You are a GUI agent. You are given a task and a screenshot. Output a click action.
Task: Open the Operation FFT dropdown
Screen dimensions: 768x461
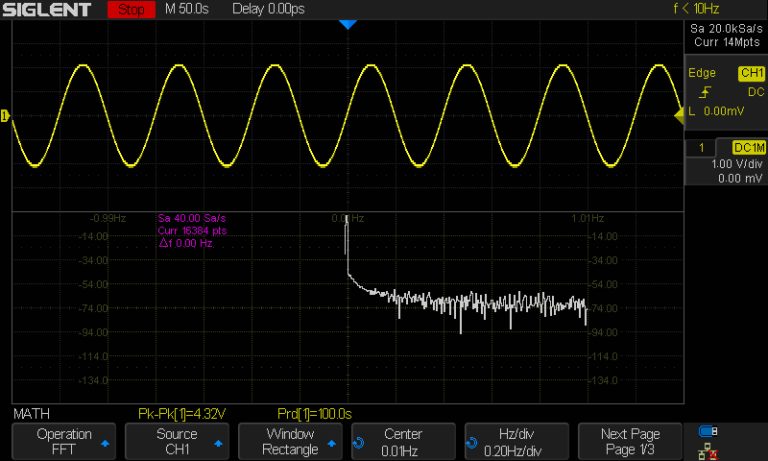pos(64,441)
